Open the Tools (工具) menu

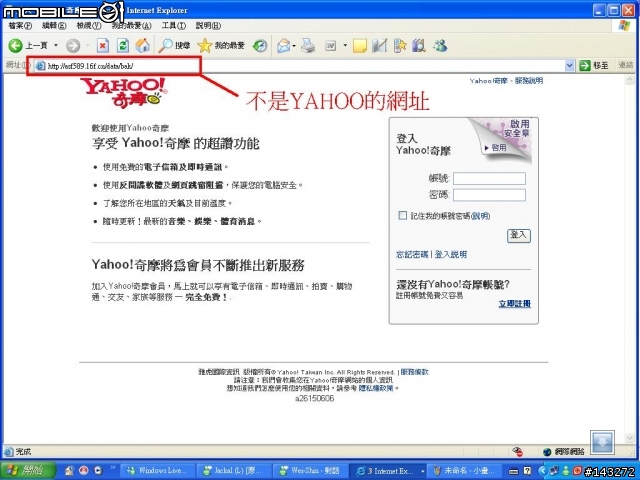(173, 25)
